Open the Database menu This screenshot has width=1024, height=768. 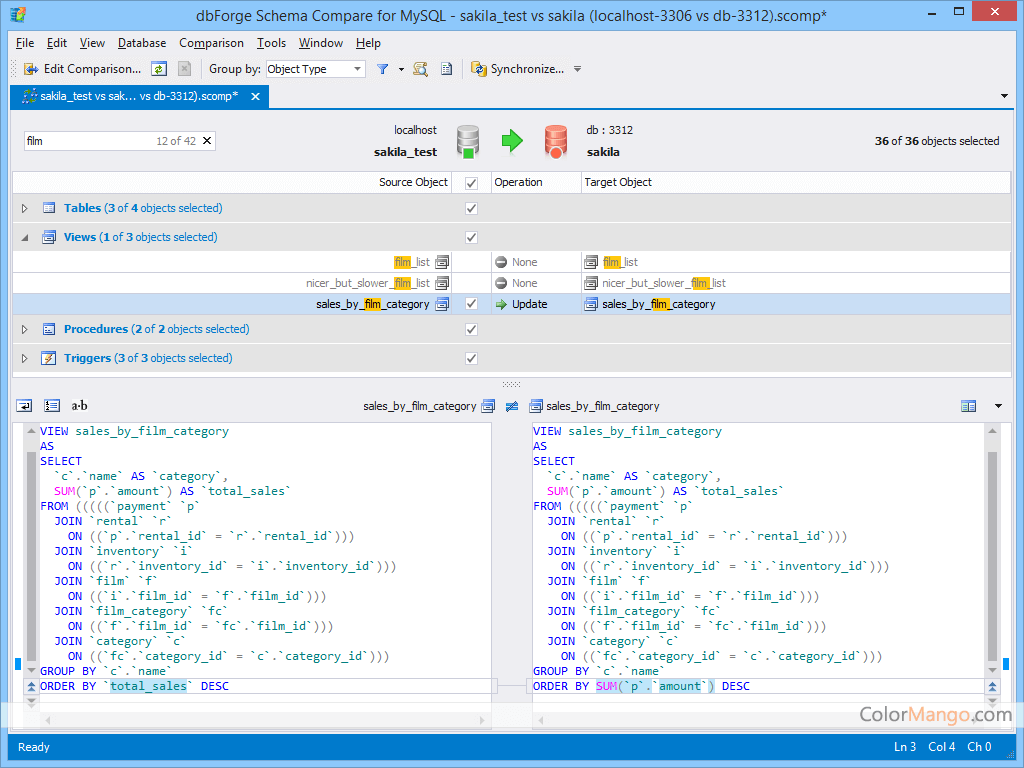142,42
